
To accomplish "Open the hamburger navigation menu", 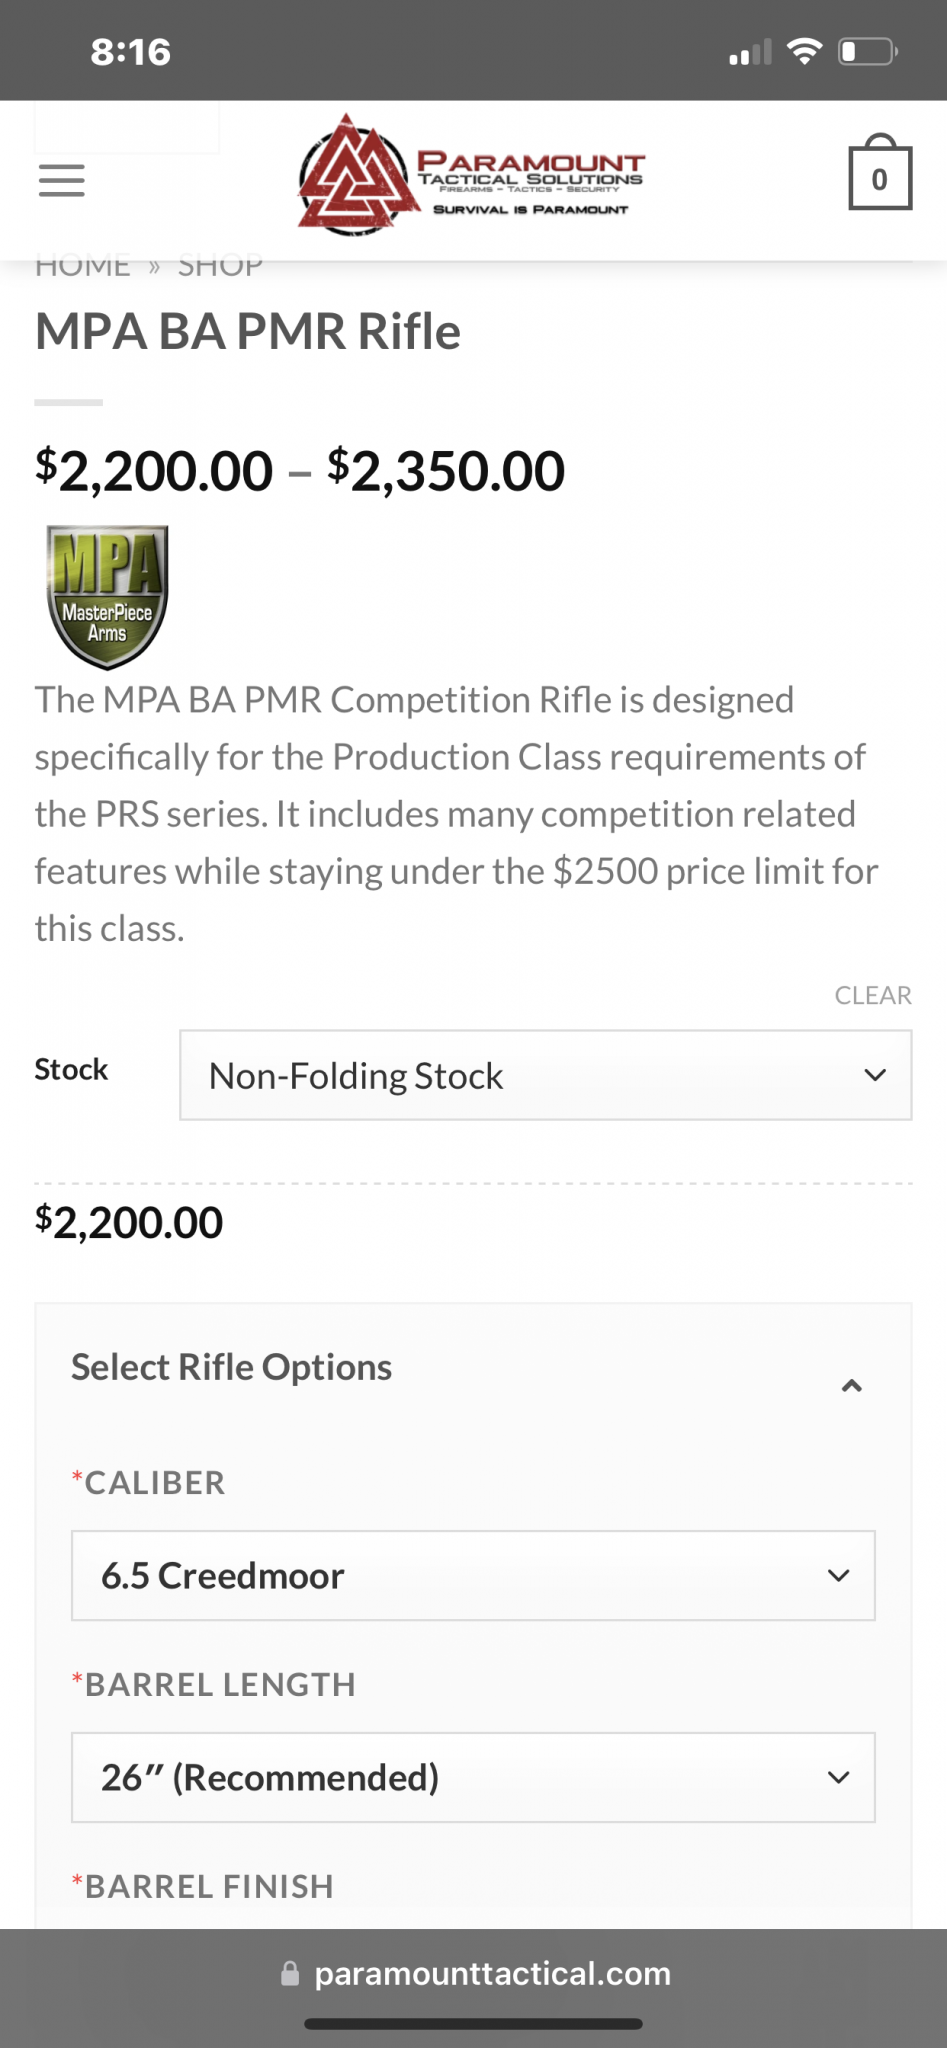I will 61,181.
